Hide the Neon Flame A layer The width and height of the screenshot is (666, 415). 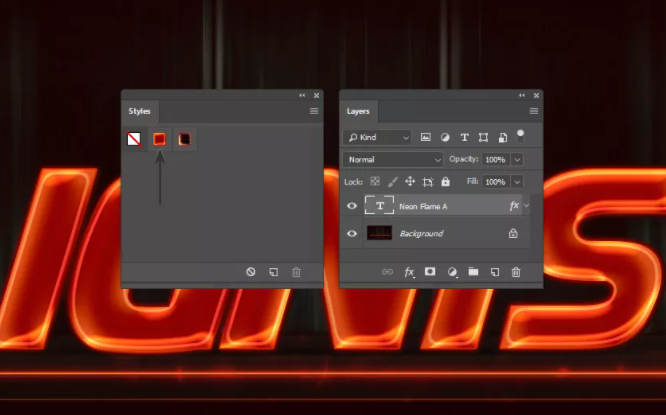click(x=352, y=206)
